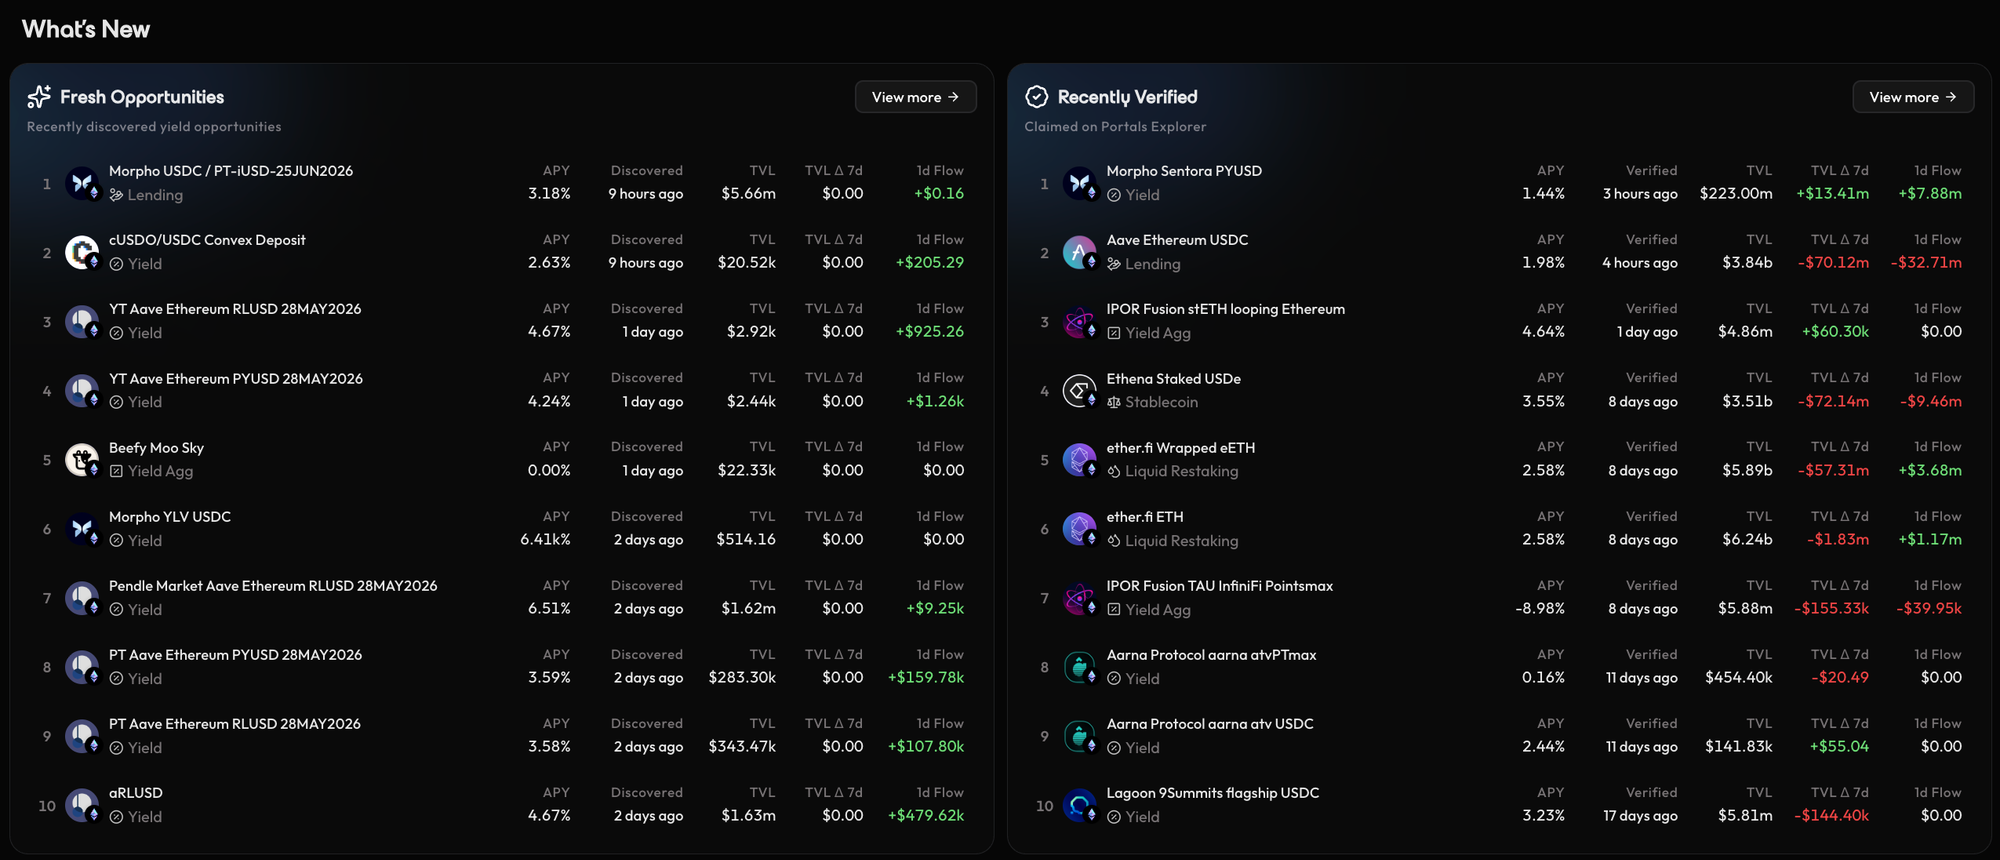The width and height of the screenshot is (2000, 860).
Task: Click the +$479.62k 1d Flow value
Action: (926, 816)
